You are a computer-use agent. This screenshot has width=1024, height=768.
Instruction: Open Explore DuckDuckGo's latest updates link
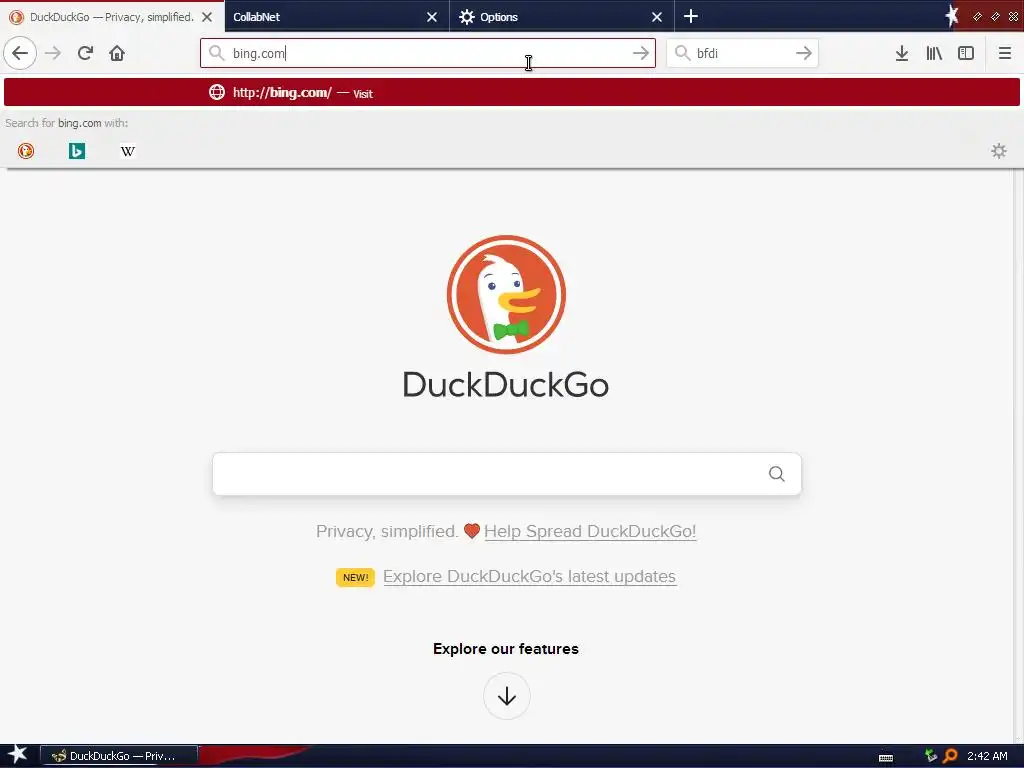(529, 577)
